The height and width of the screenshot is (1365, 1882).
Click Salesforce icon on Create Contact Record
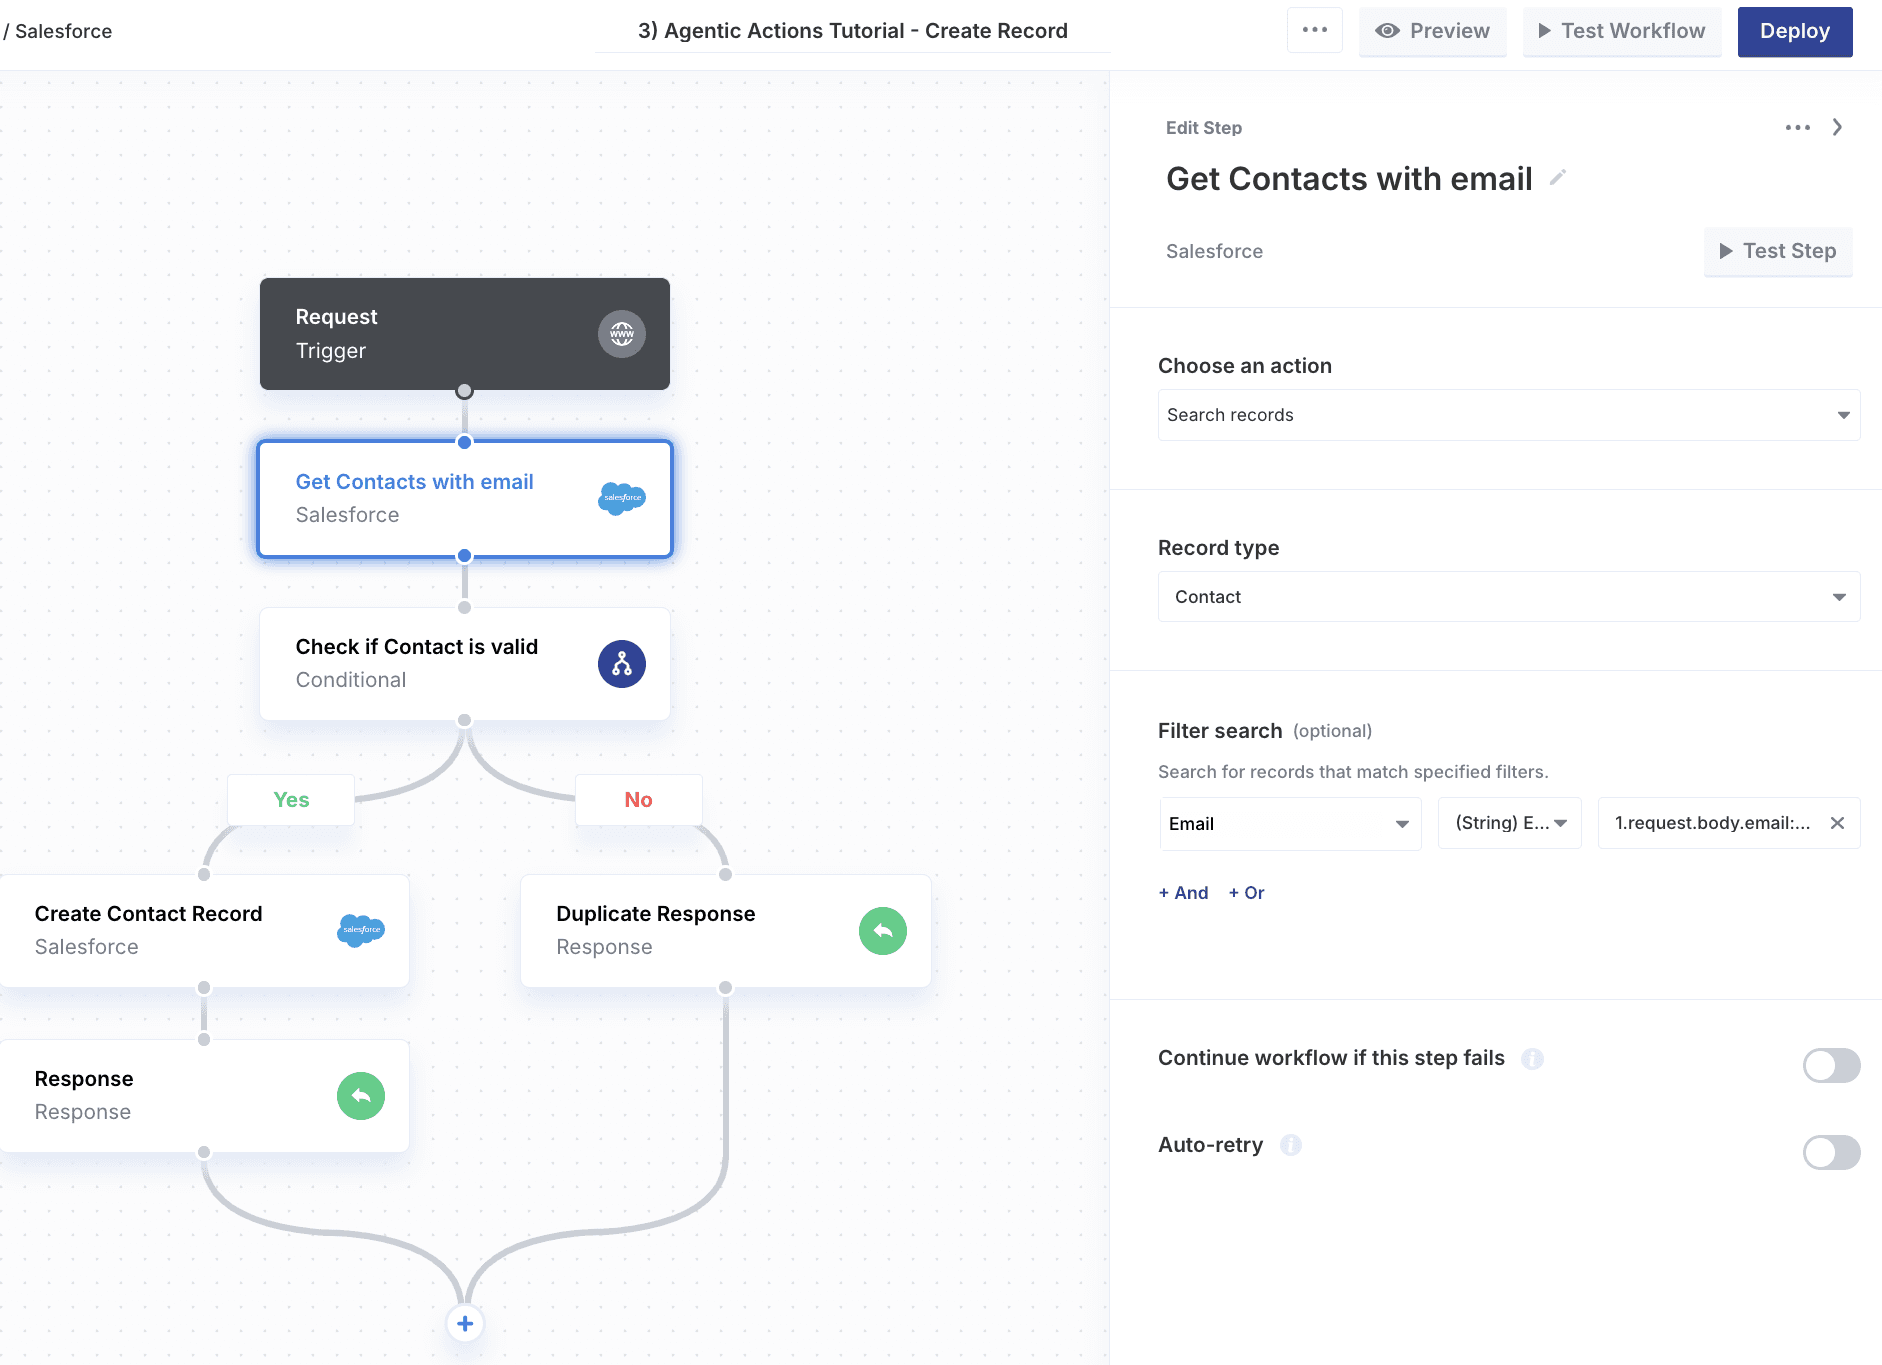[361, 931]
